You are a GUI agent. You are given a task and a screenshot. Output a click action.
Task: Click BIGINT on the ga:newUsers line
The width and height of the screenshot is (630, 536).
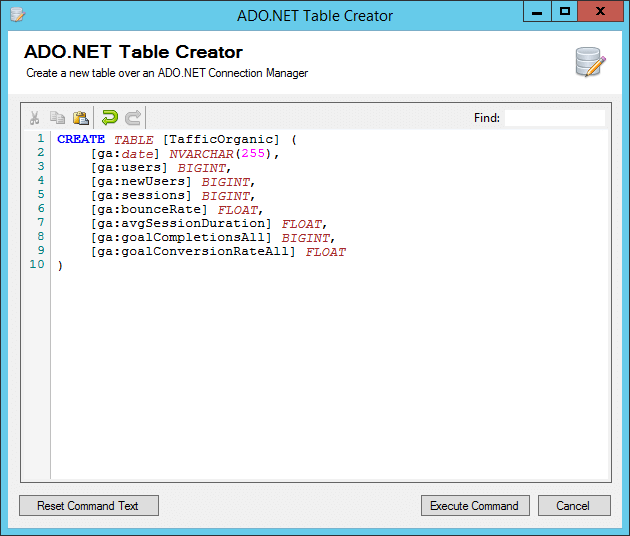coord(226,182)
